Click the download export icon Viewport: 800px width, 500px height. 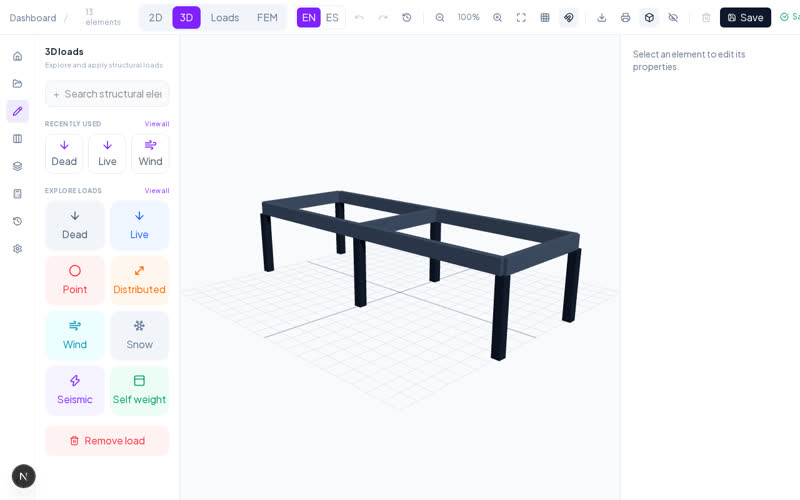pos(602,17)
